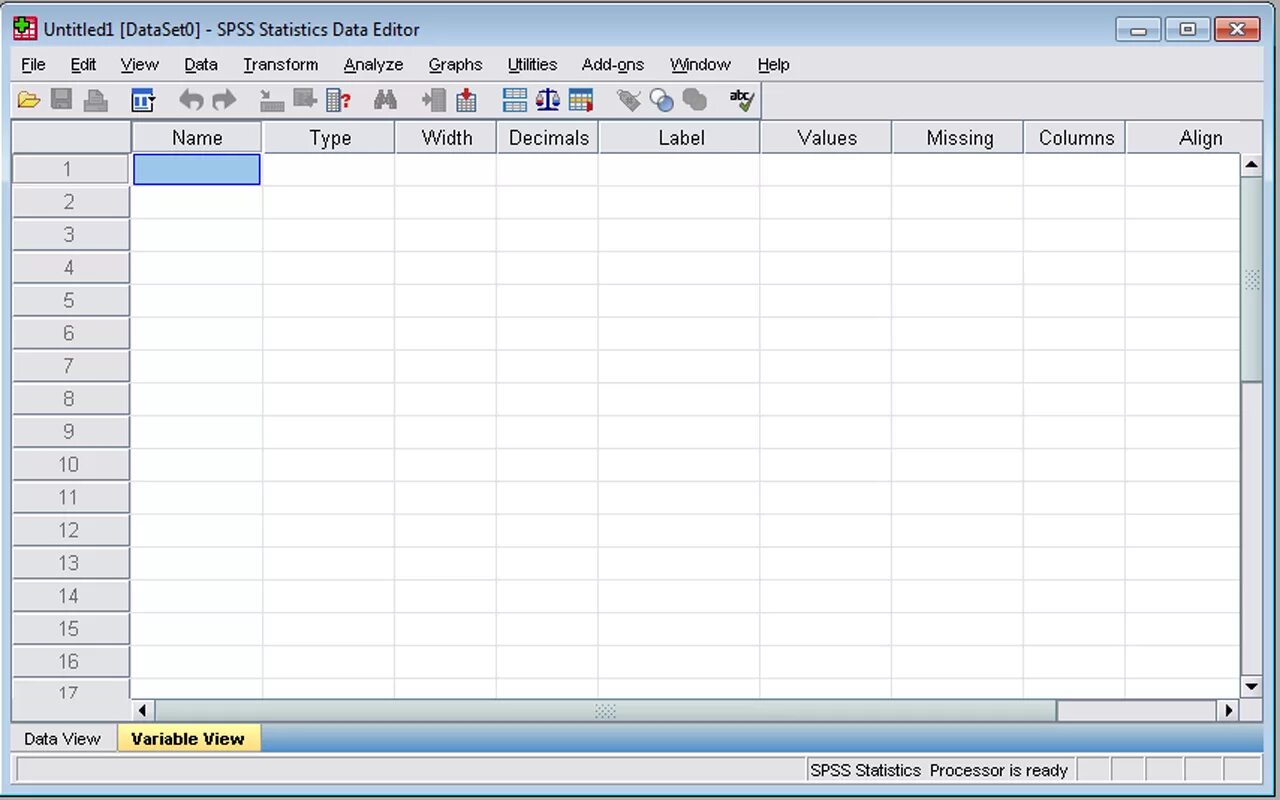This screenshot has width=1280, height=800.
Task: Click the horizontal scrollbar right arrow
Action: pyautogui.click(x=1229, y=710)
